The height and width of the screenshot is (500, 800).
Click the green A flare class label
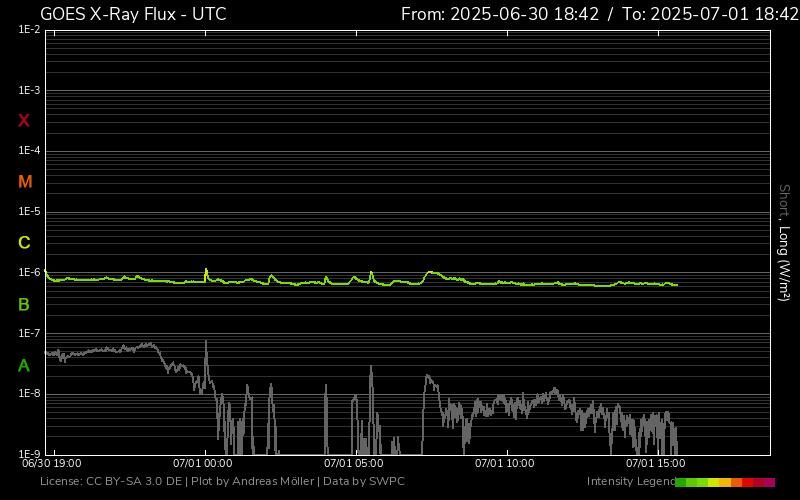pos(24,365)
